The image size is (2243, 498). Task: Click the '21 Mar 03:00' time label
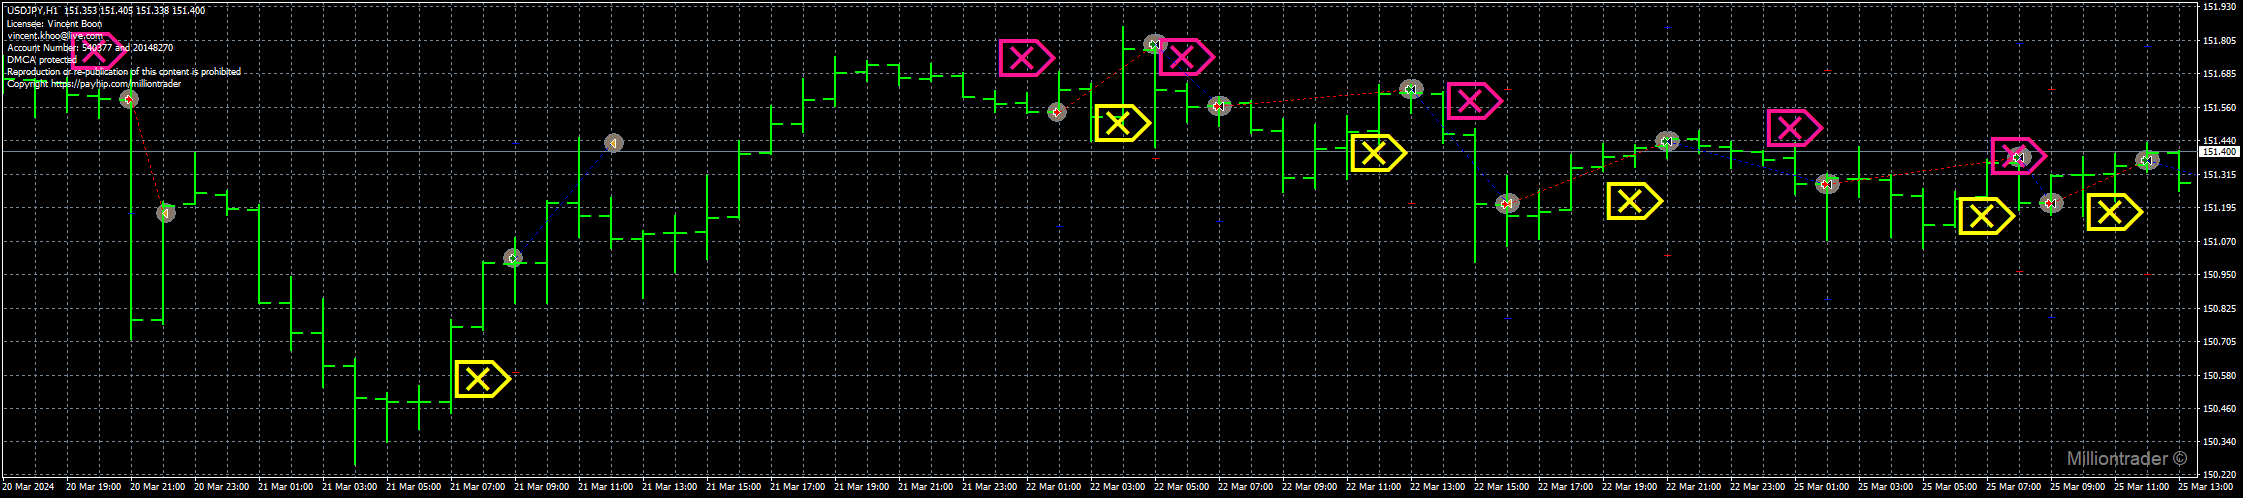(x=349, y=487)
